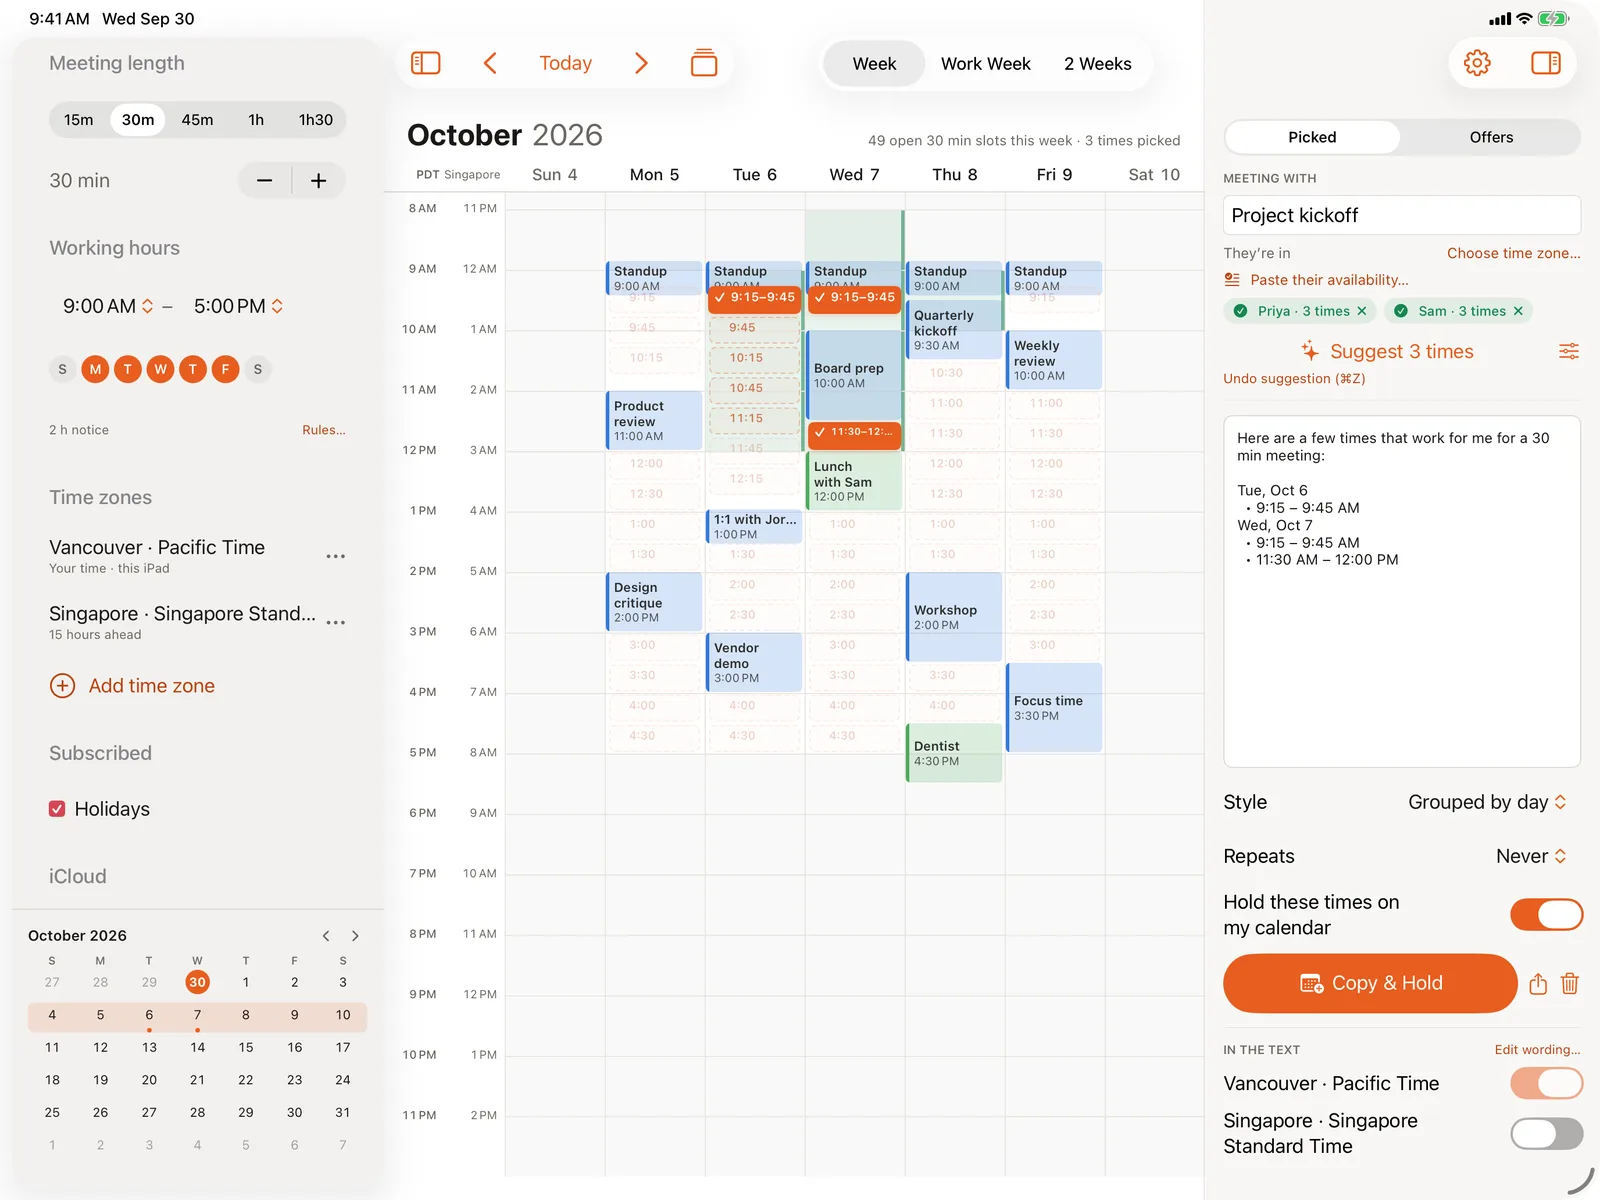The width and height of the screenshot is (1600, 1200).
Task: Open suggestion filter sliders icon
Action: point(1569,351)
